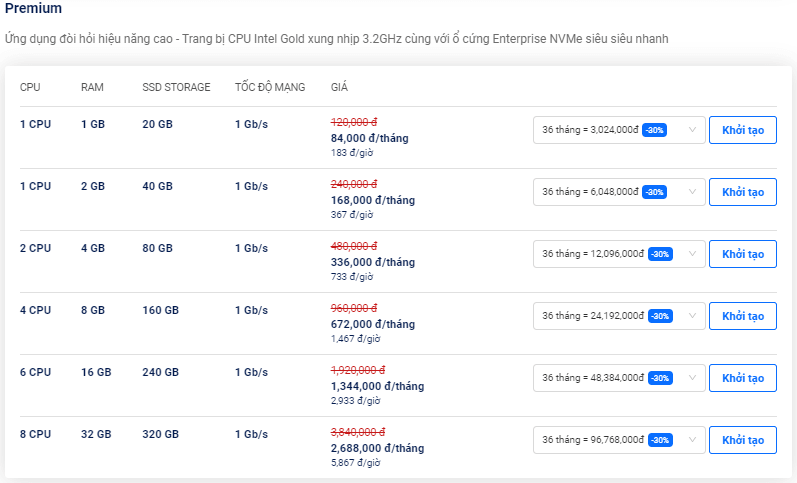Click the 80 GB storage cell
This screenshot has height=483, width=797.
[x=157, y=248]
